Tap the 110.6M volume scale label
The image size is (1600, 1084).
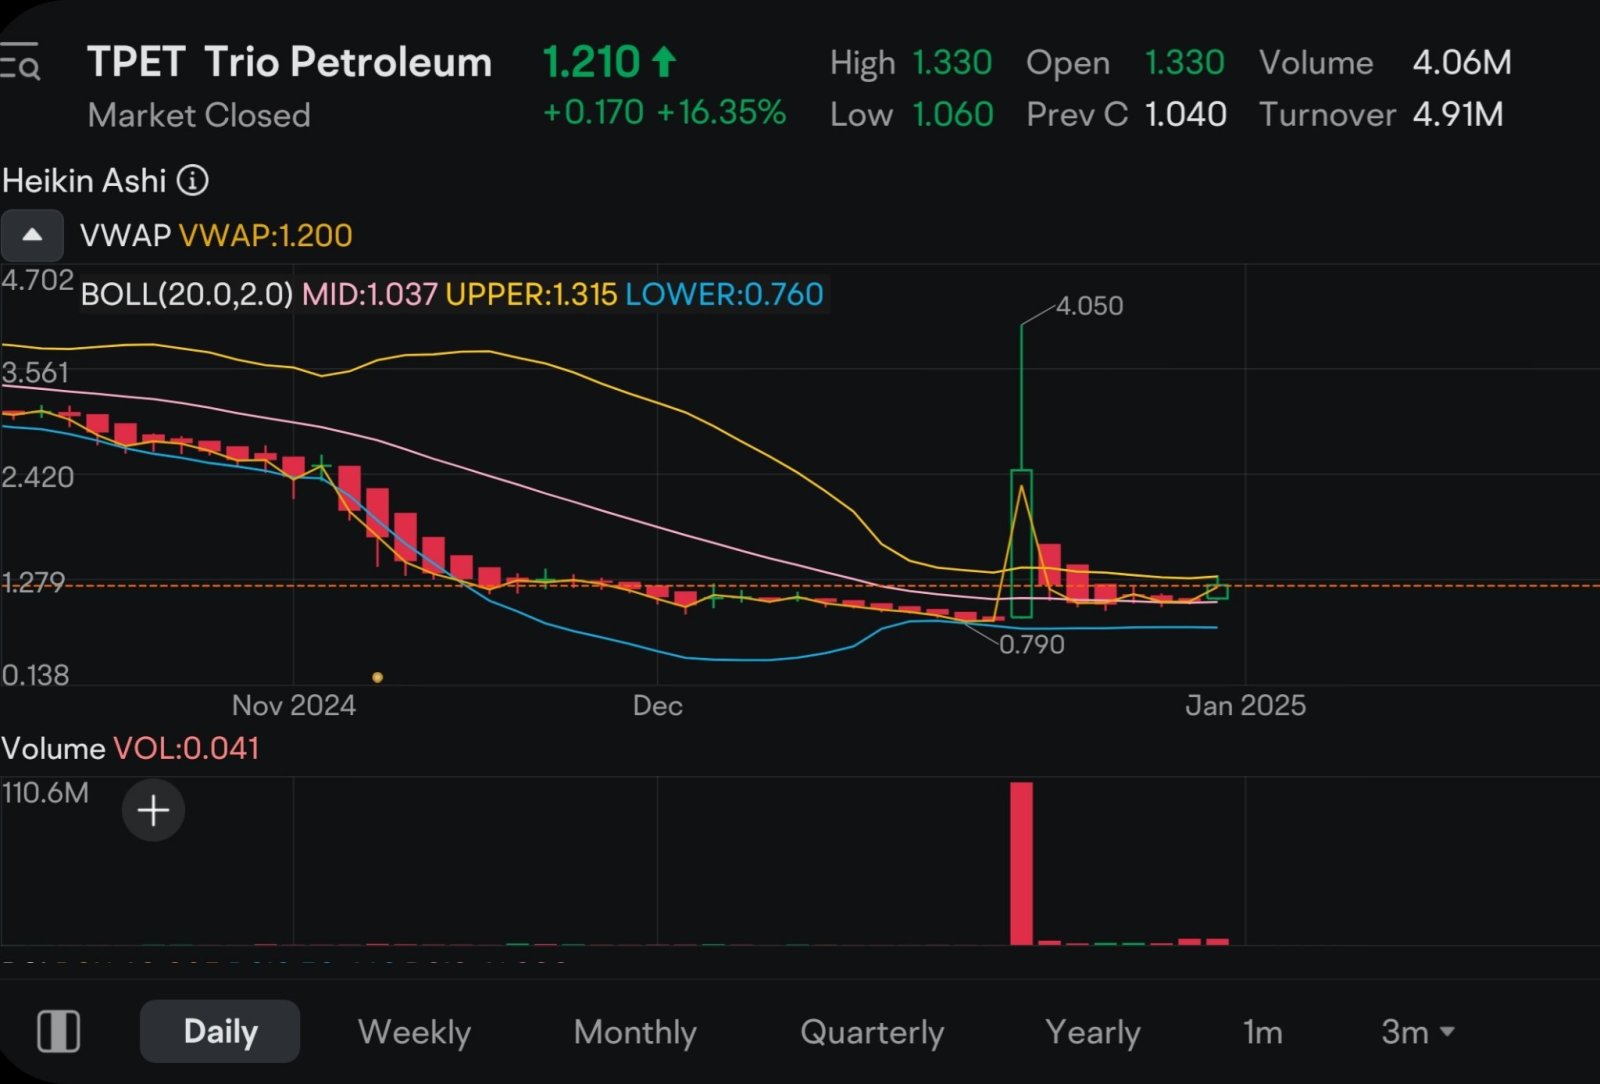45,793
